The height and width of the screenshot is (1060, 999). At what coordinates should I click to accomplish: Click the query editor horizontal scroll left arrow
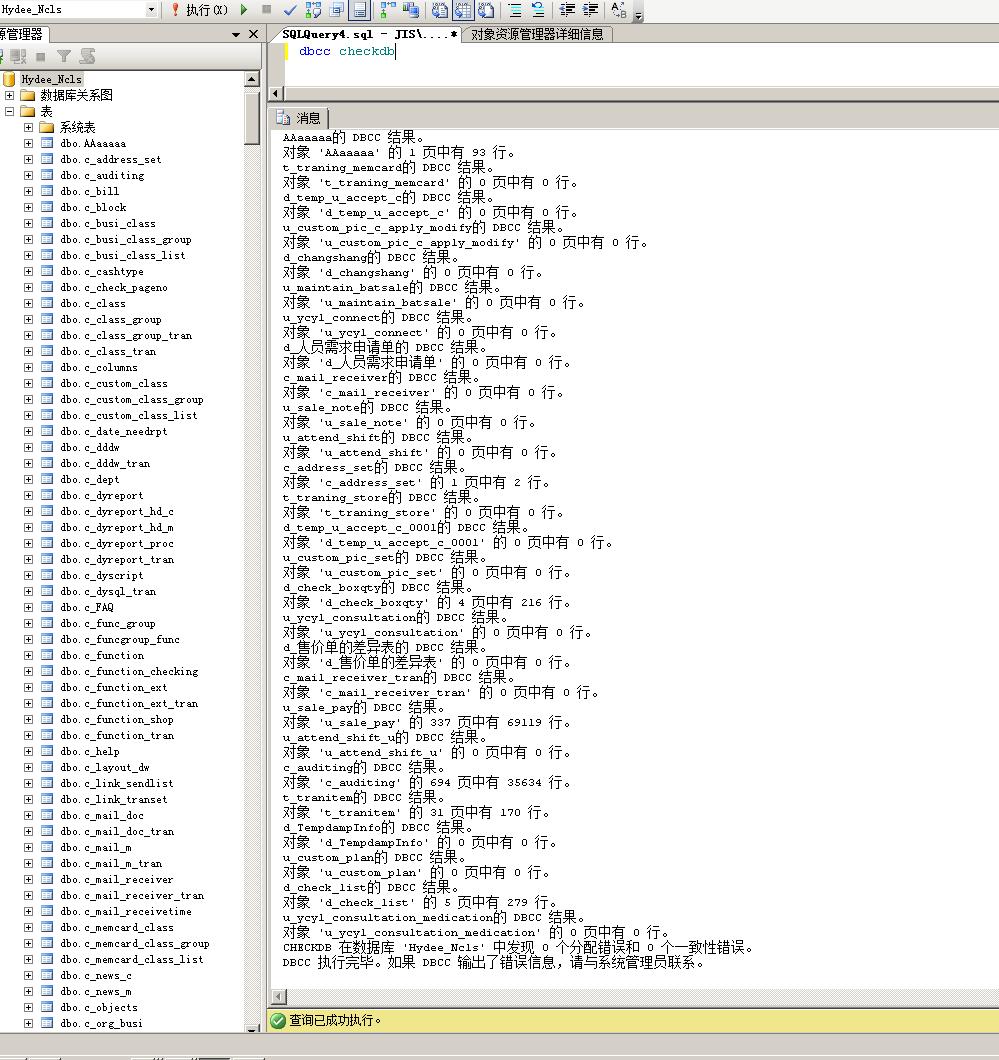point(276,93)
